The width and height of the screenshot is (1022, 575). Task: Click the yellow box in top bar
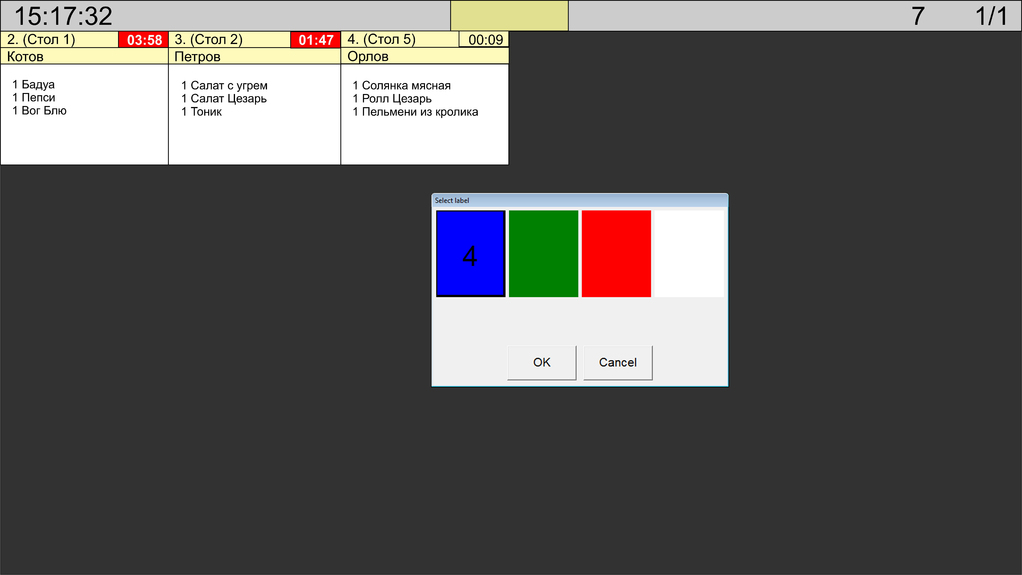coord(509,16)
